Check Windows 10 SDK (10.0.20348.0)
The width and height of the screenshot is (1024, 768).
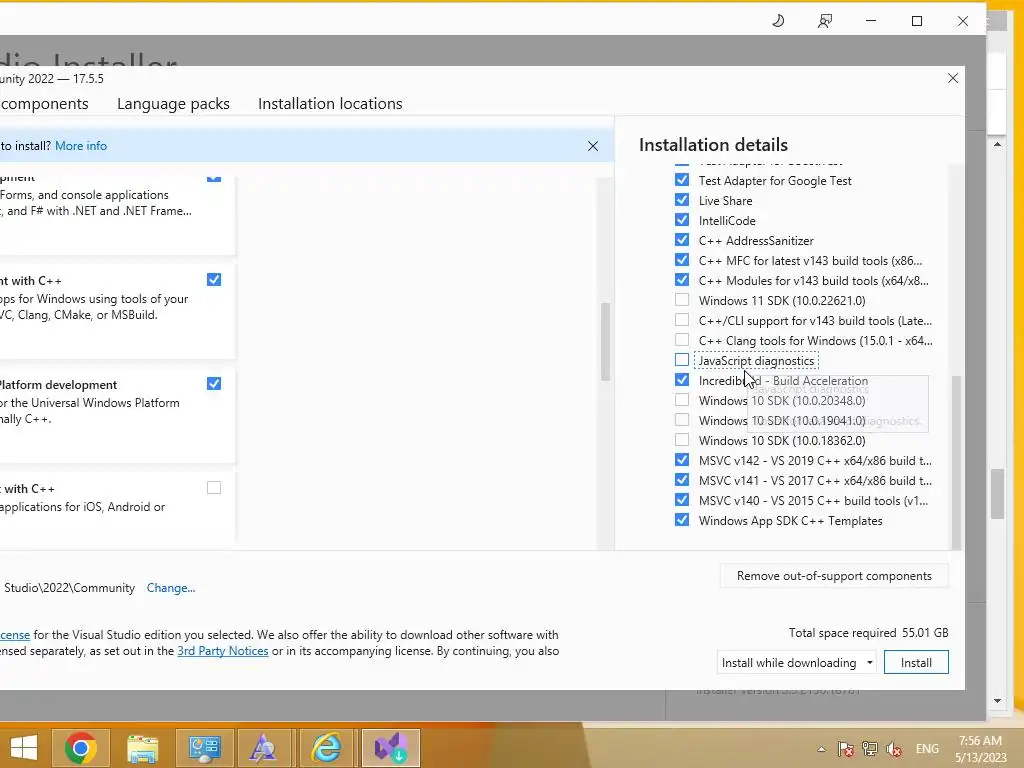click(682, 400)
